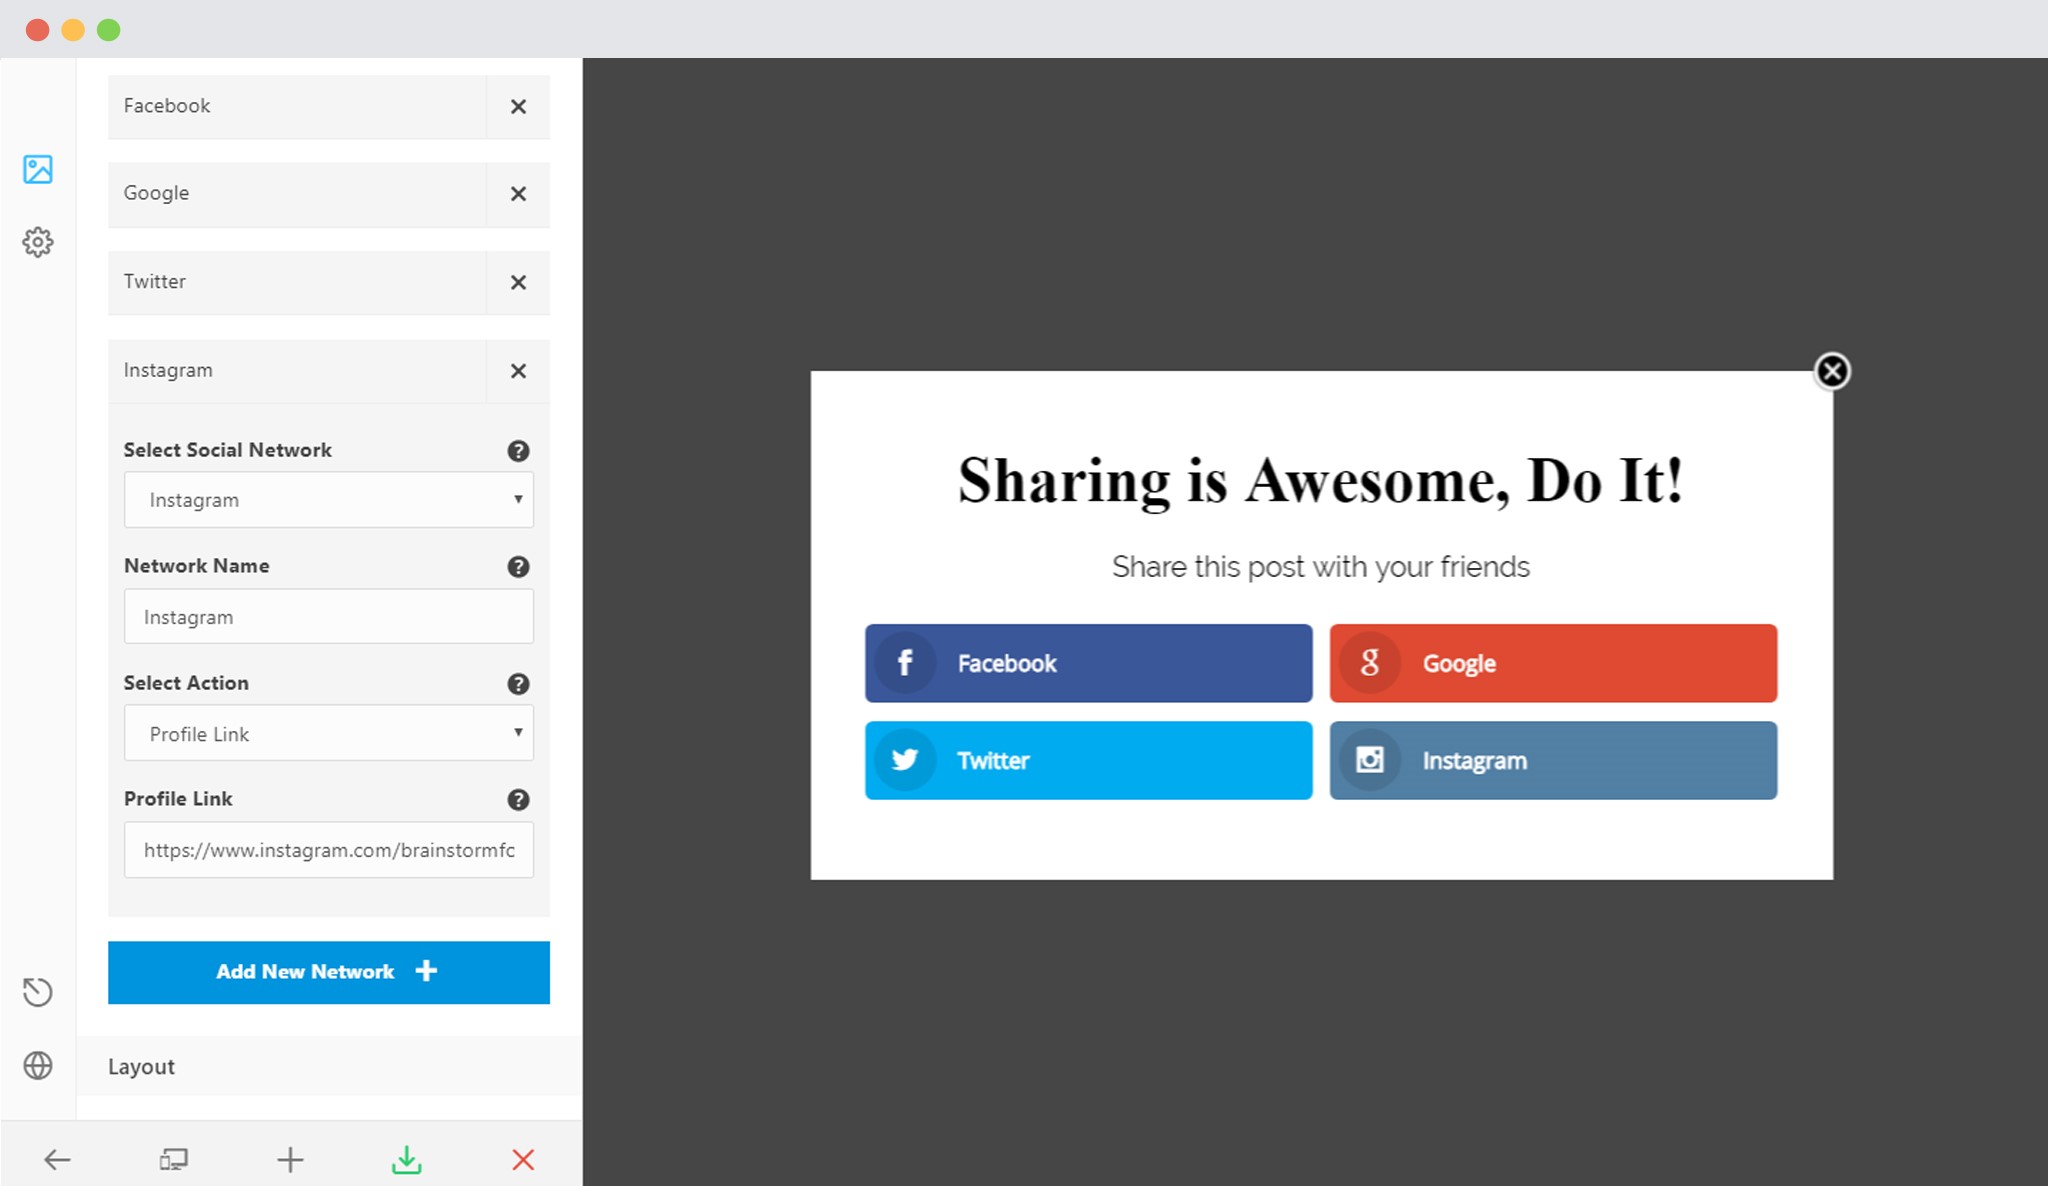
Task: Click the Network Name input field
Action: (x=329, y=617)
